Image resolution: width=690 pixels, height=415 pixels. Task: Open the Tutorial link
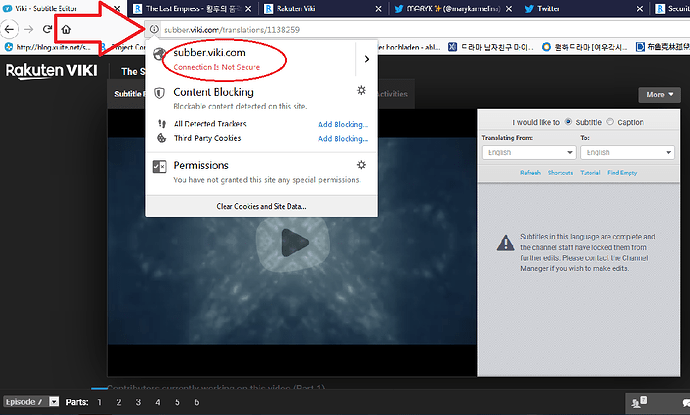coord(590,173)
